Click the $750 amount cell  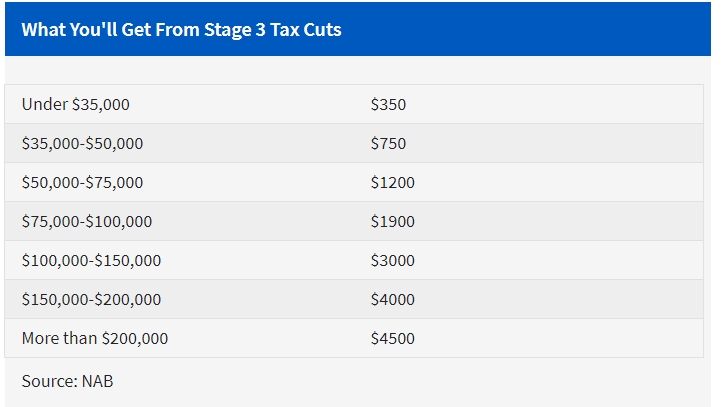[388, 143]
